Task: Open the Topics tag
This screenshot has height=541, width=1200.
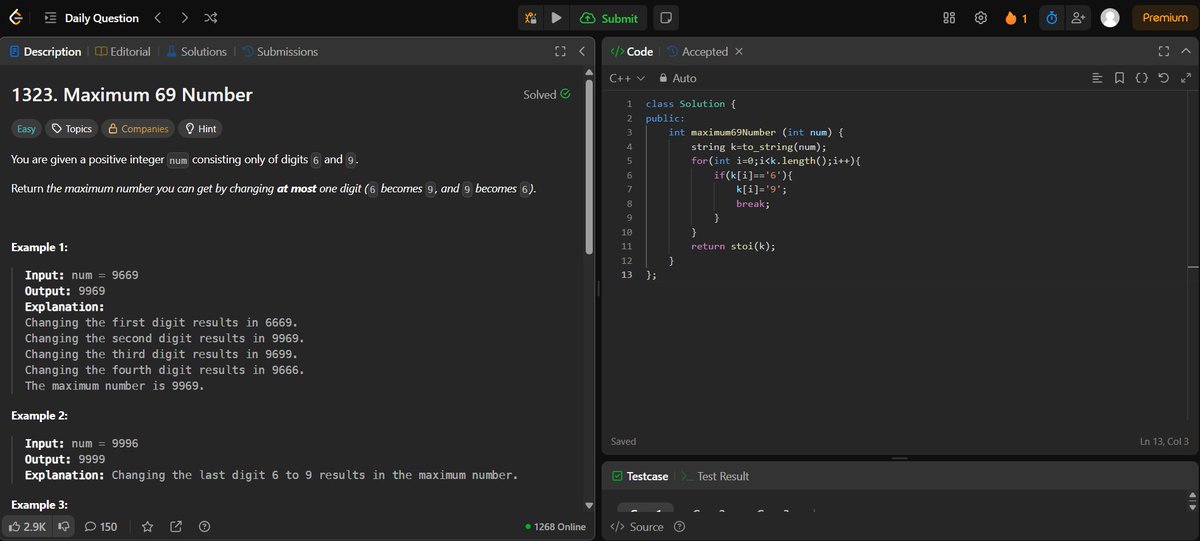Action: click(71, 129)
